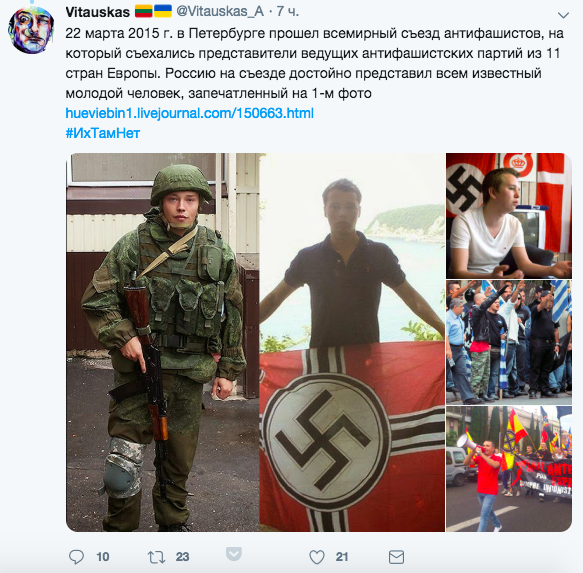View the photo of man in white t-shirt
The height and width of the screenshot is (573, 583).
pos(509,216)
